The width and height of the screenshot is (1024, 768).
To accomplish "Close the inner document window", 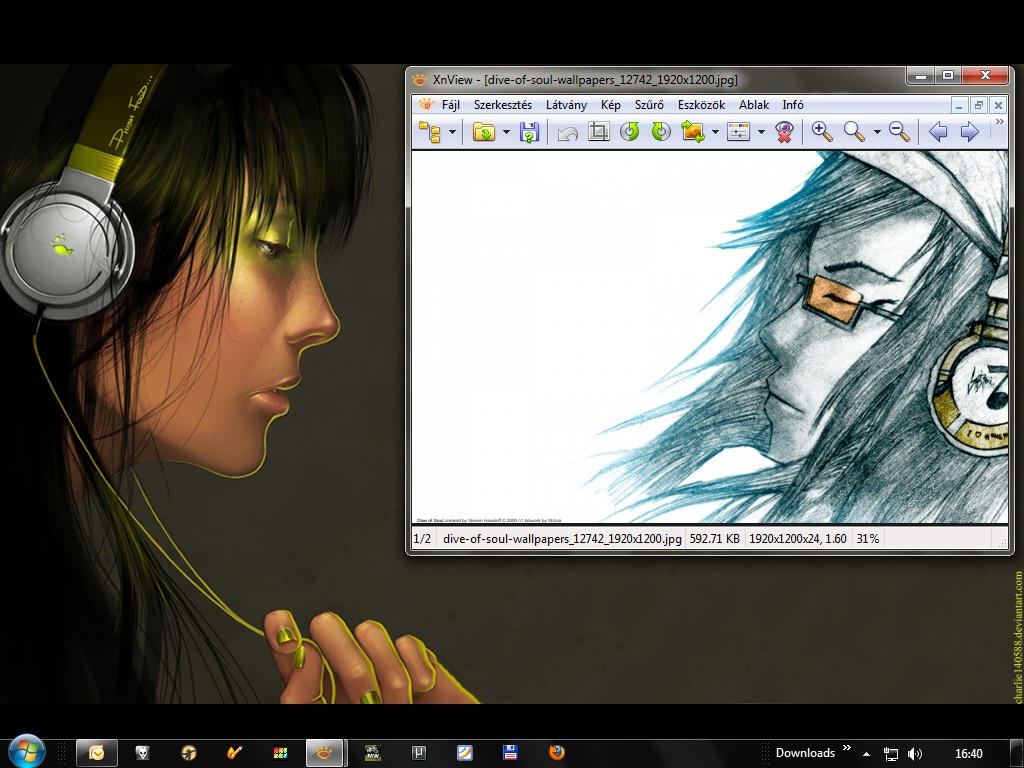I will pyautogui.click(x=998, y=104).
